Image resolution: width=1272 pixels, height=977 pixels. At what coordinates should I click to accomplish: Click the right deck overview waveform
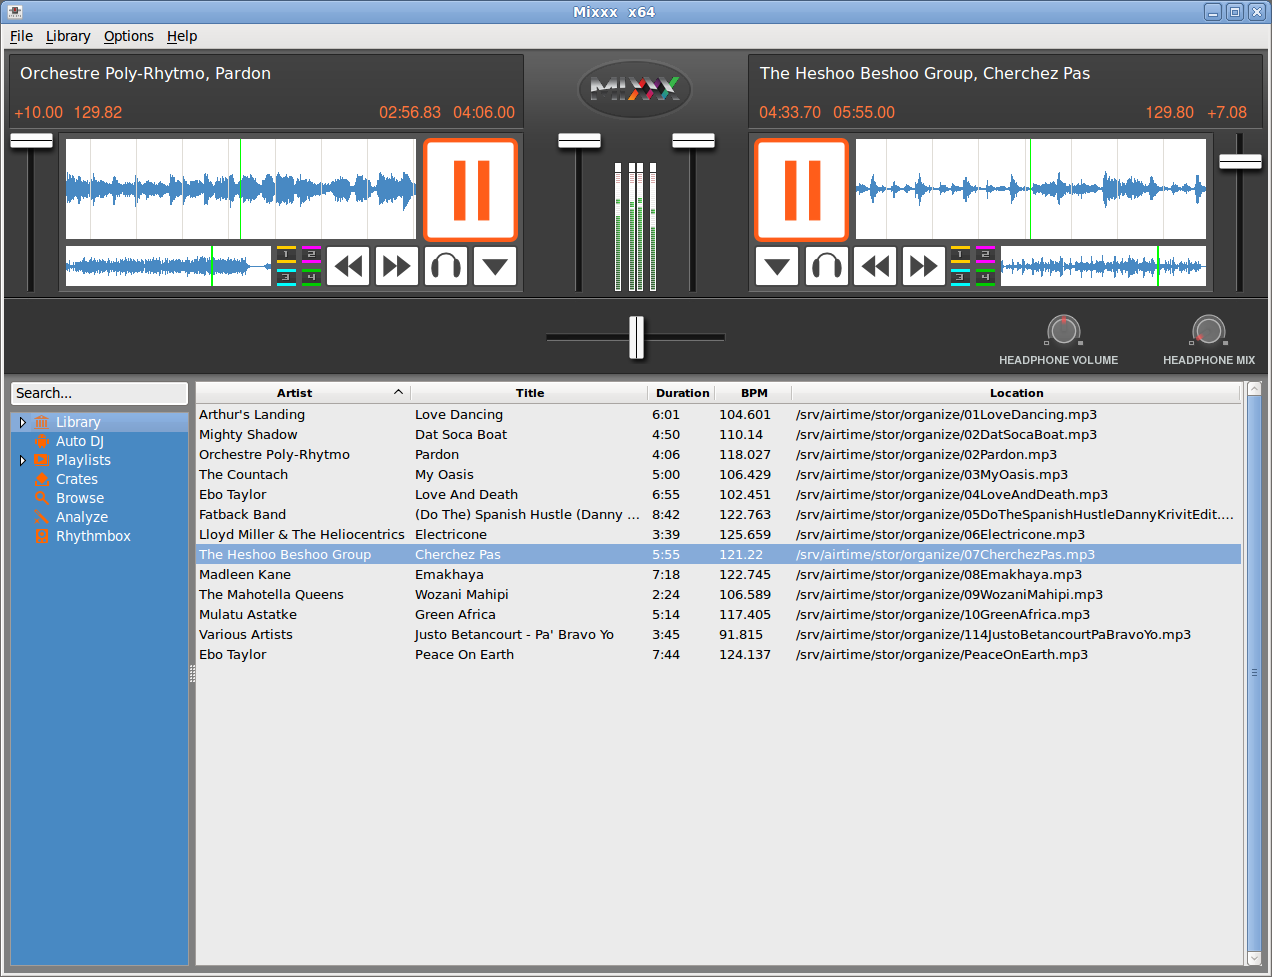pyautogui.click(x=1104, y=266)
